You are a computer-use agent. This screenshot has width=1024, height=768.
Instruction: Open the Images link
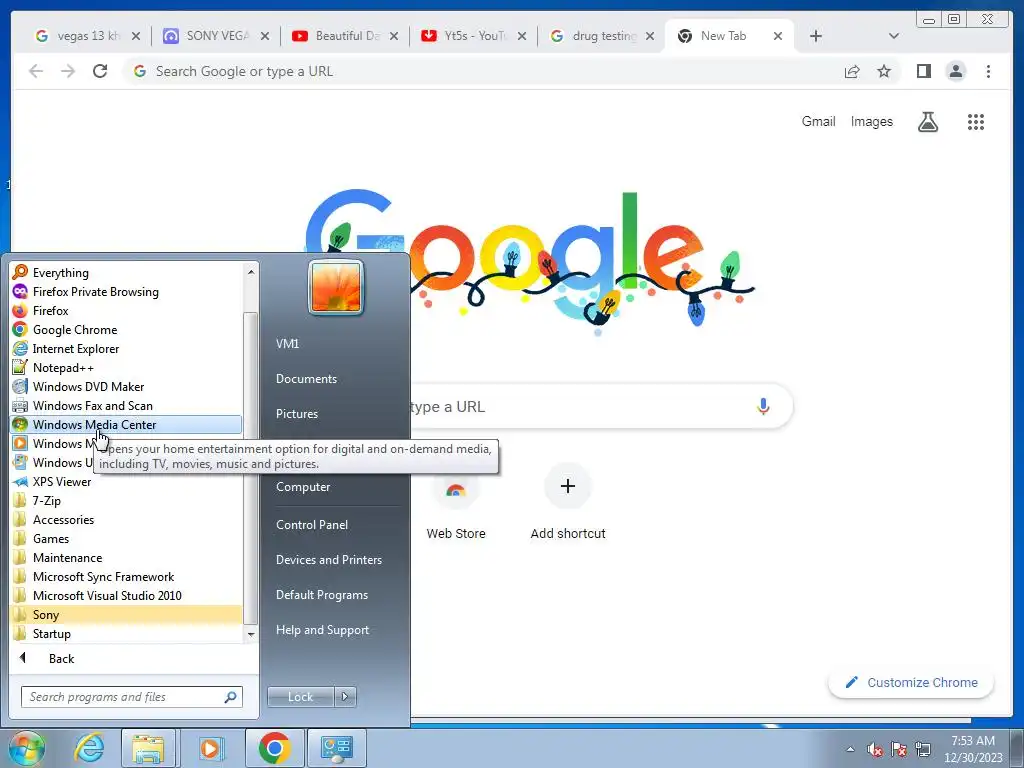(871, 121)
